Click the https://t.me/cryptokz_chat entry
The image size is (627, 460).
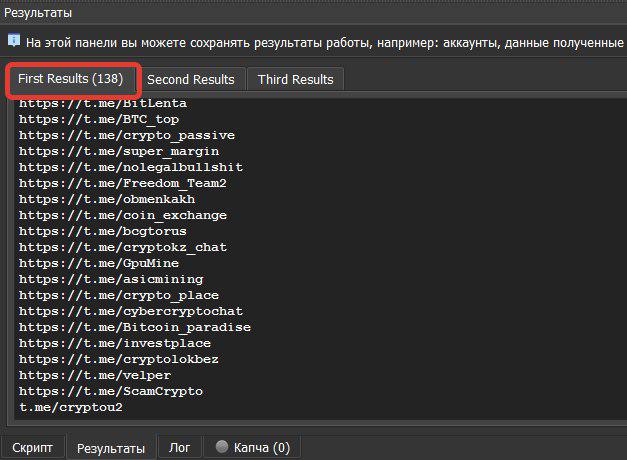click(x=122, y=247)
